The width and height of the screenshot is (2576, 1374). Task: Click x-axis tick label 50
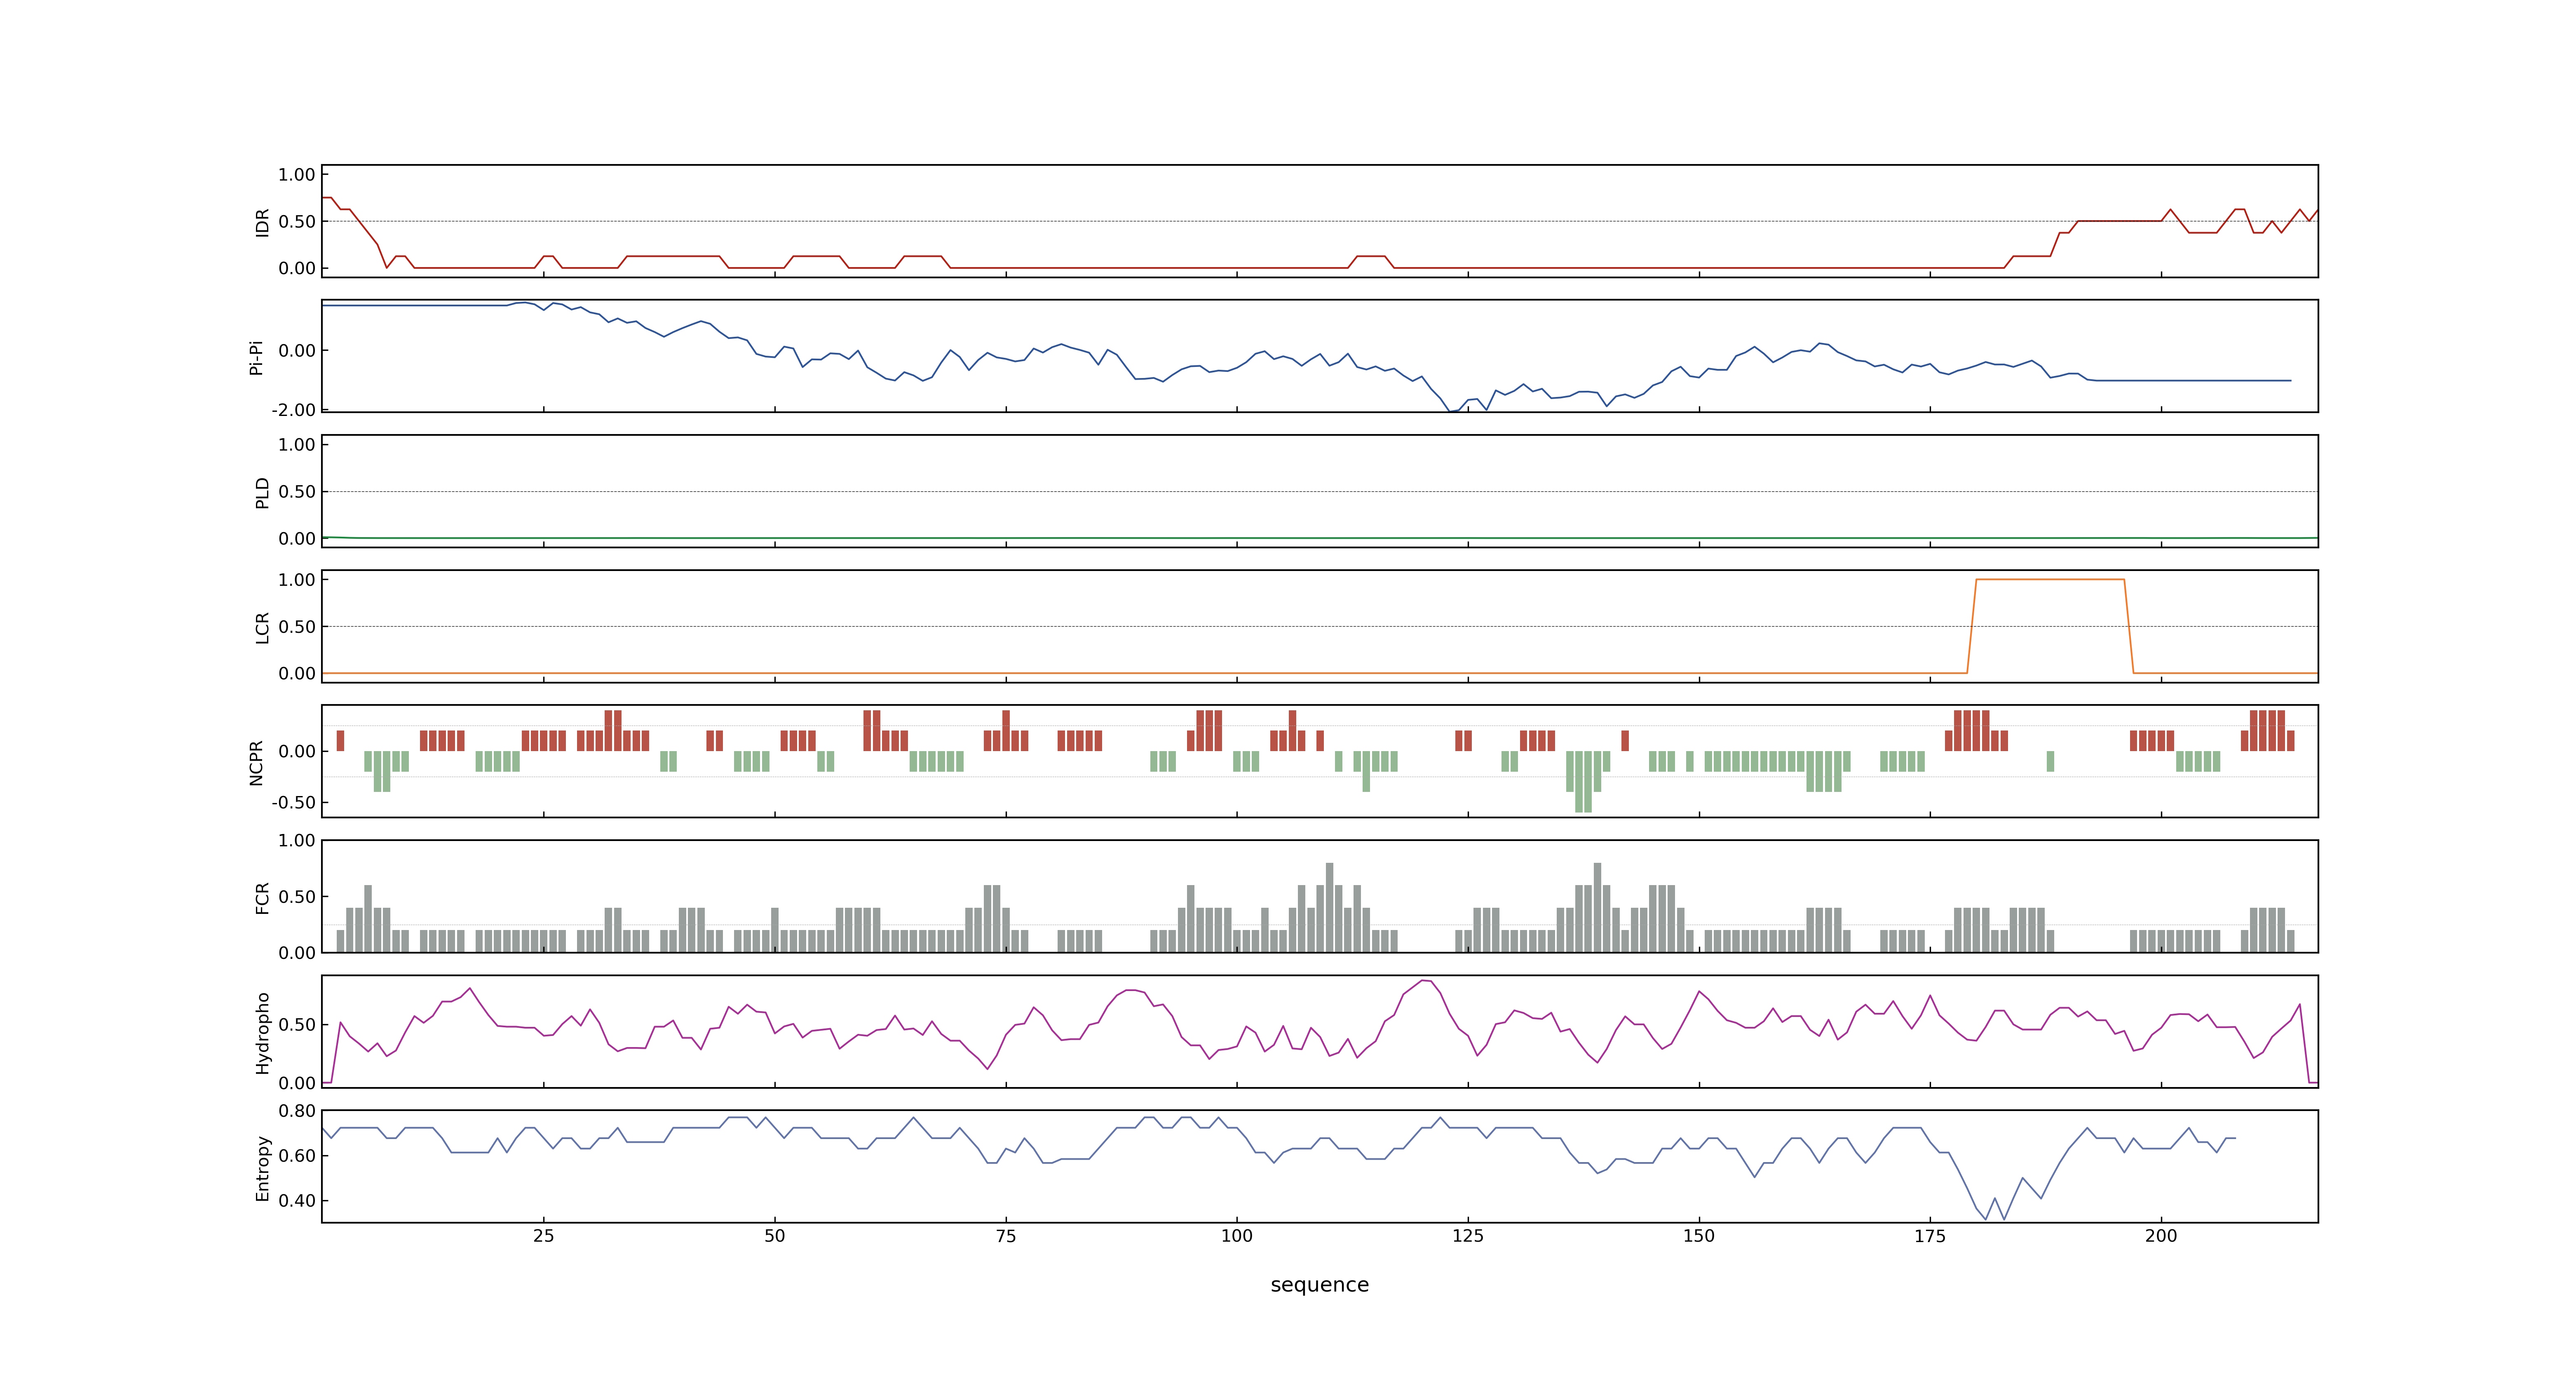pos(774,1236)
